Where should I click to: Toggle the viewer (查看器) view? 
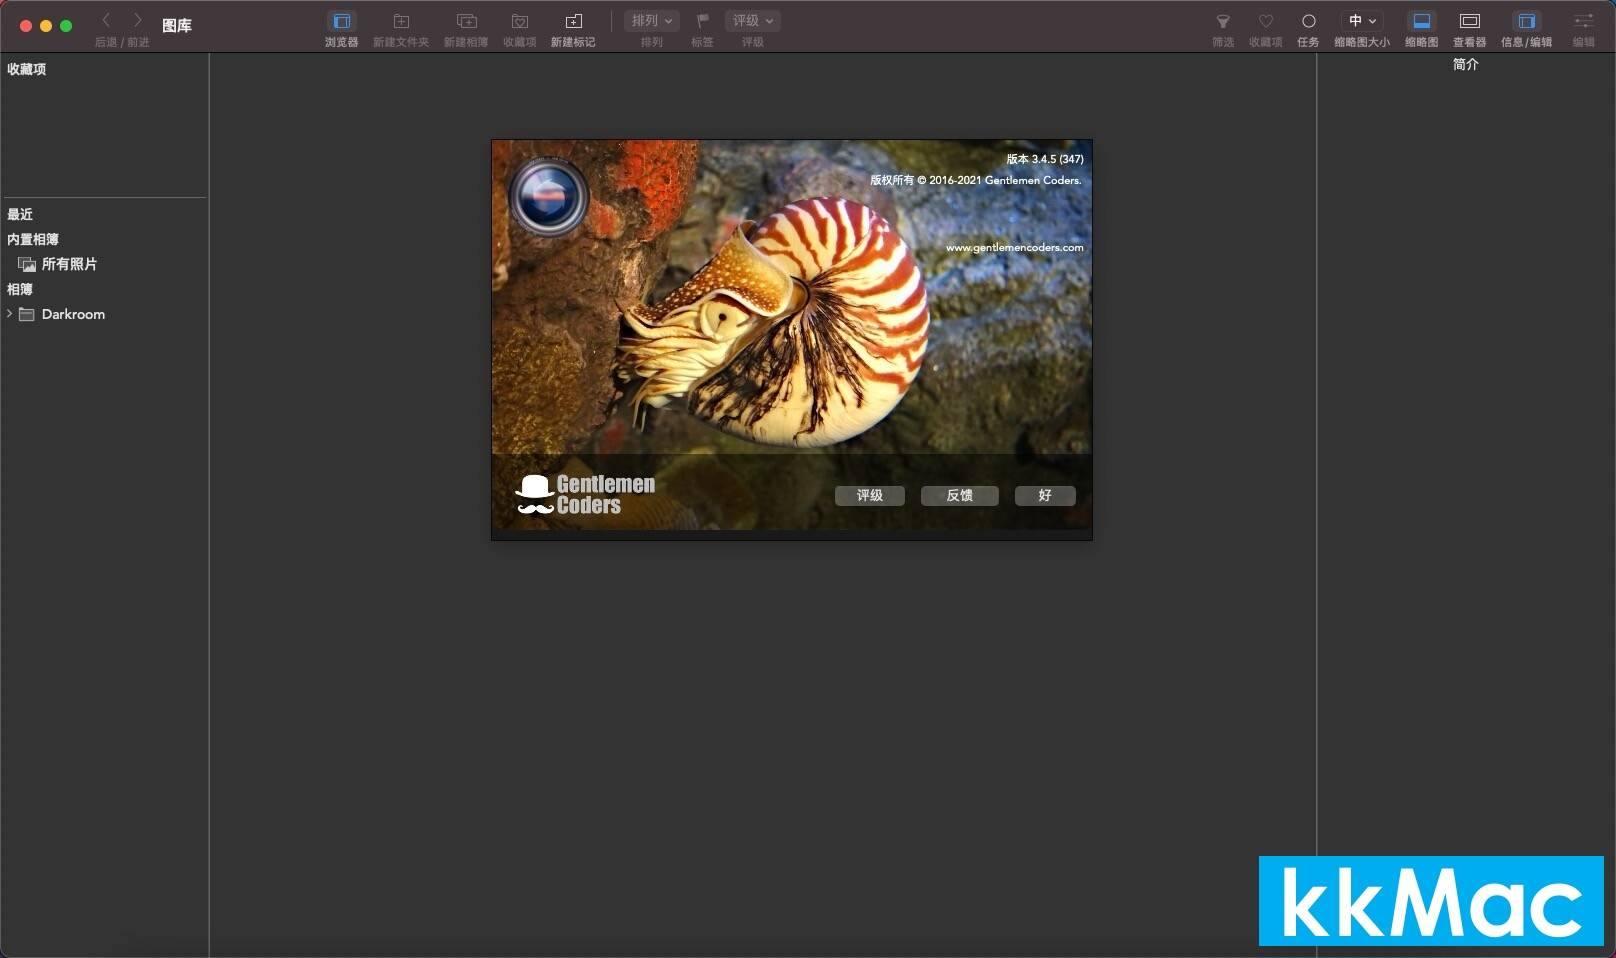coord(1470,21)
